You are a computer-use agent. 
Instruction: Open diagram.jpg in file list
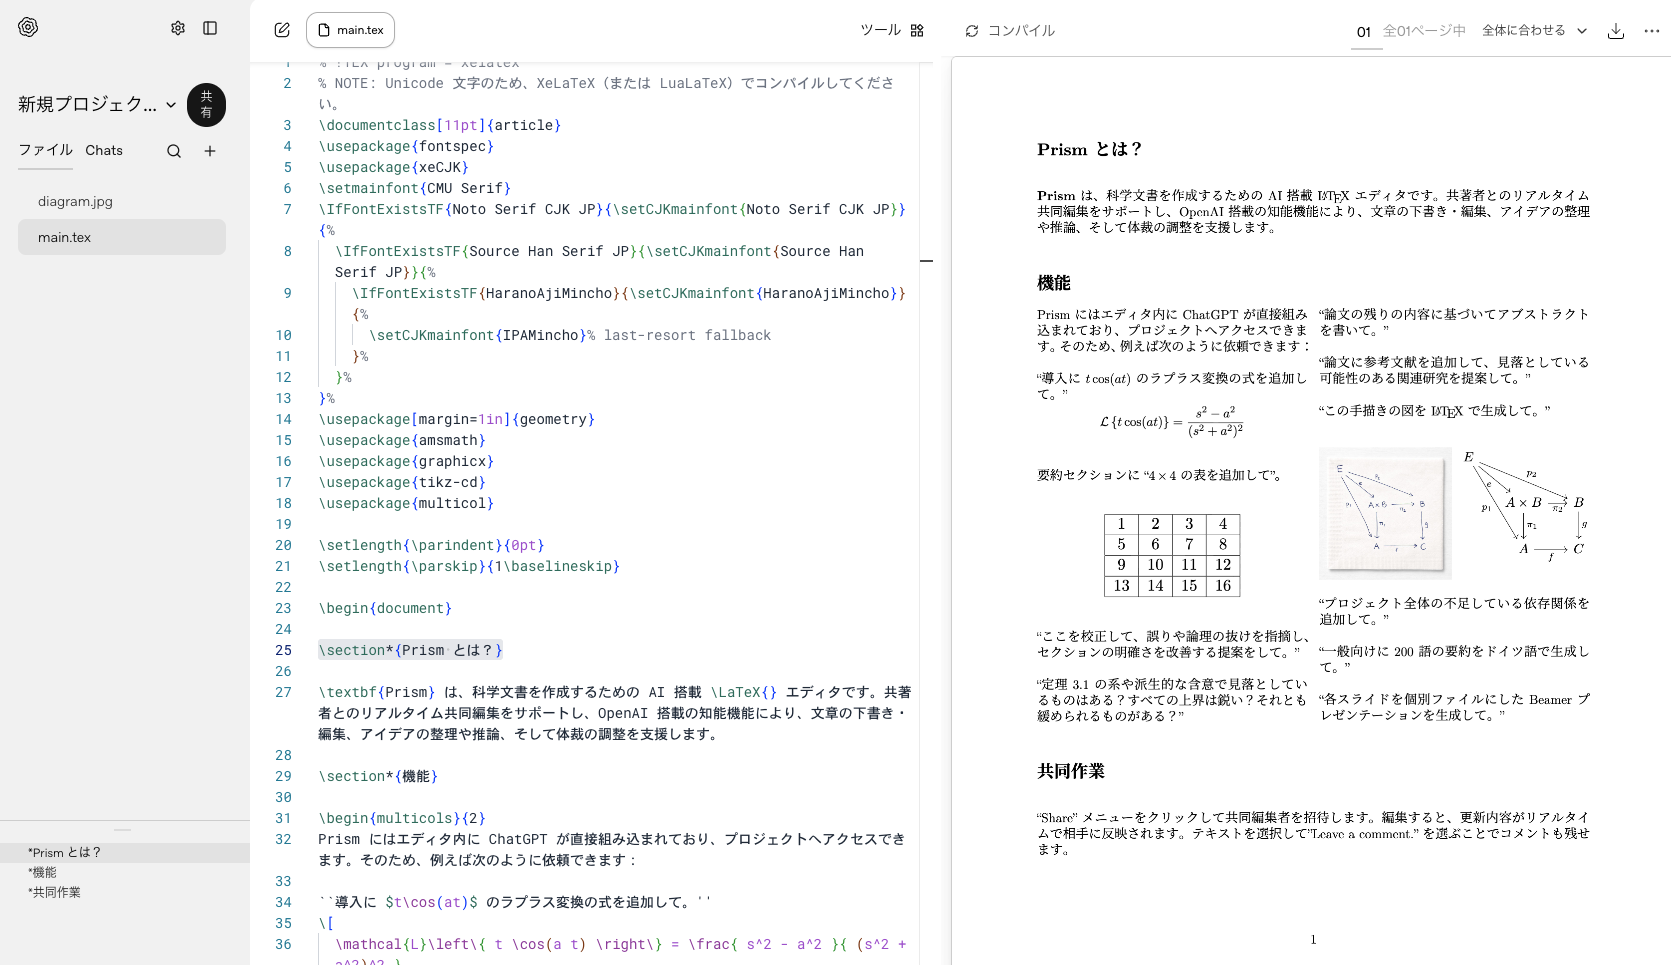(75, 201)
